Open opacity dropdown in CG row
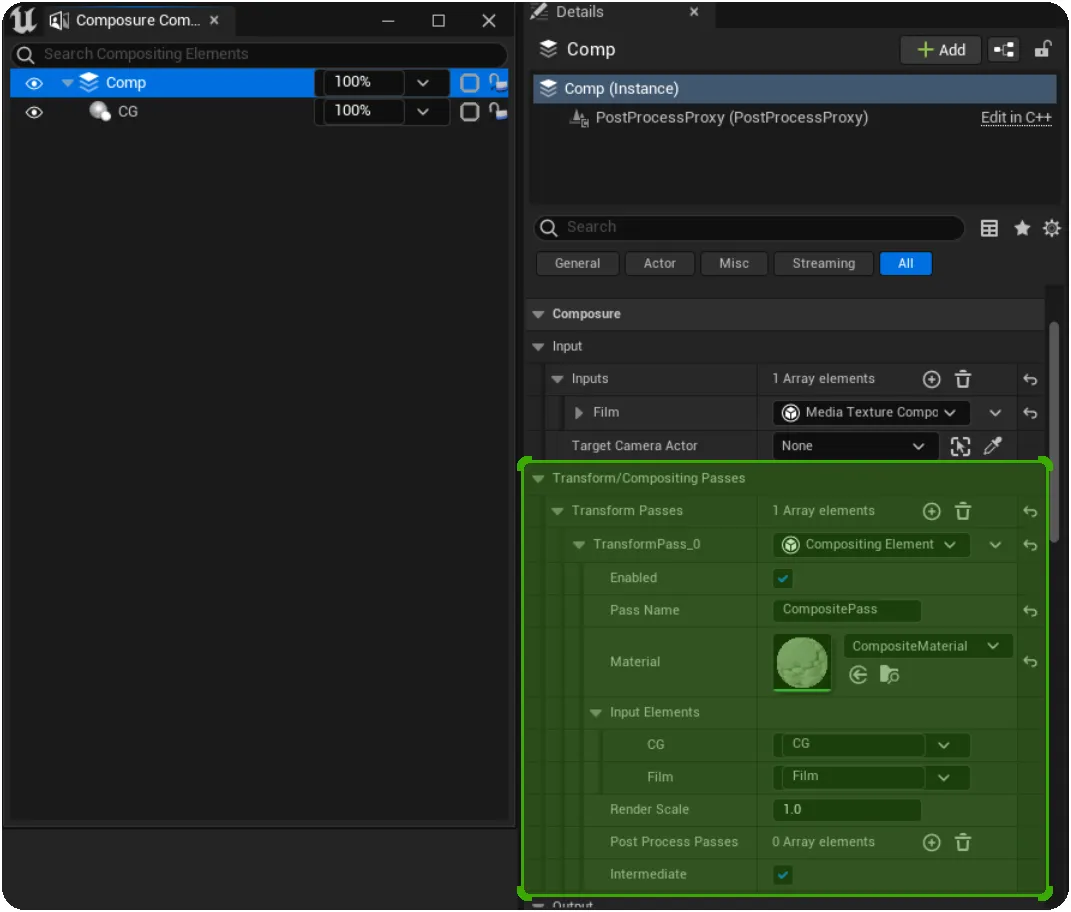Screen dimensions: 1071x912 [x=423, y=111]
